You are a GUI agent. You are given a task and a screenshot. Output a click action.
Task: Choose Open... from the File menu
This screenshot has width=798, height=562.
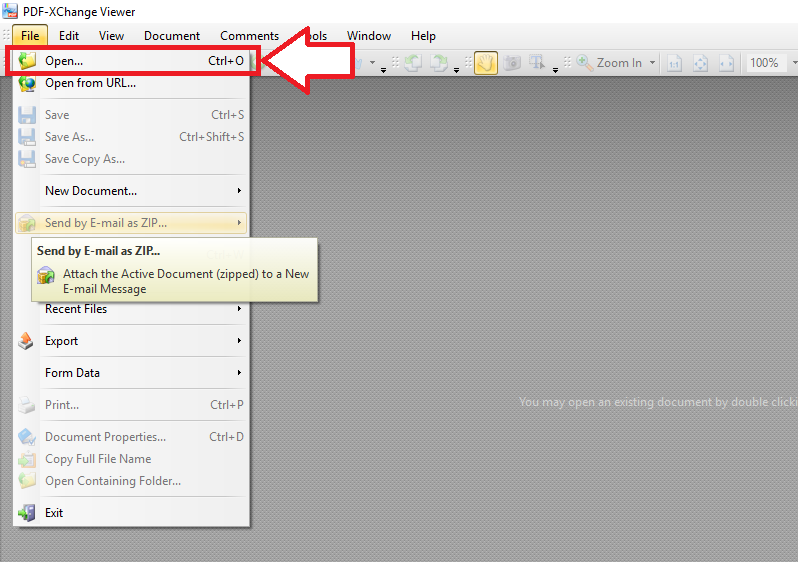point(131,61)
